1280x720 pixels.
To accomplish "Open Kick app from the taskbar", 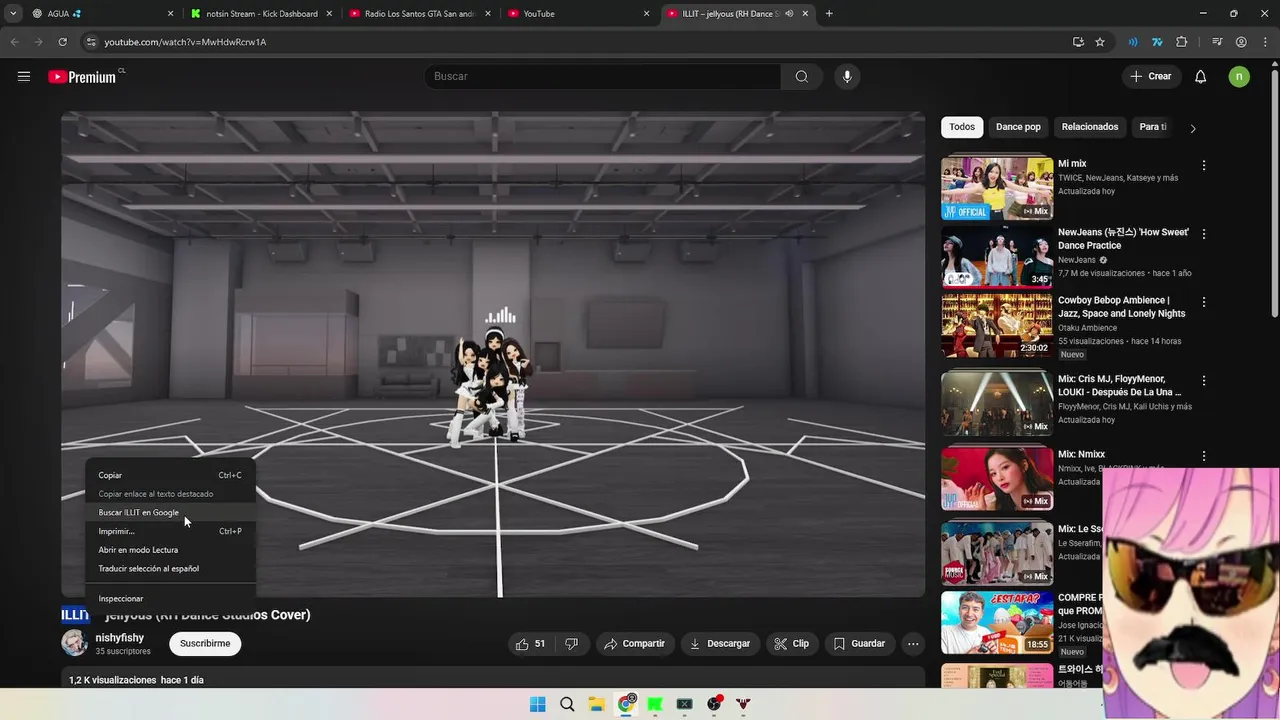I will pyautogui.click(x=655, y=704).
